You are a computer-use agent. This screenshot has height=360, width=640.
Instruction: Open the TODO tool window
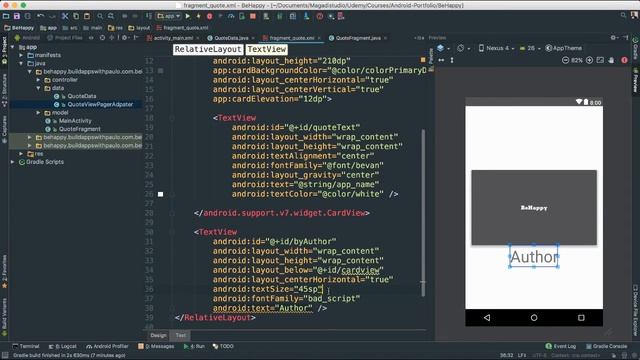[x=223, y=347]
